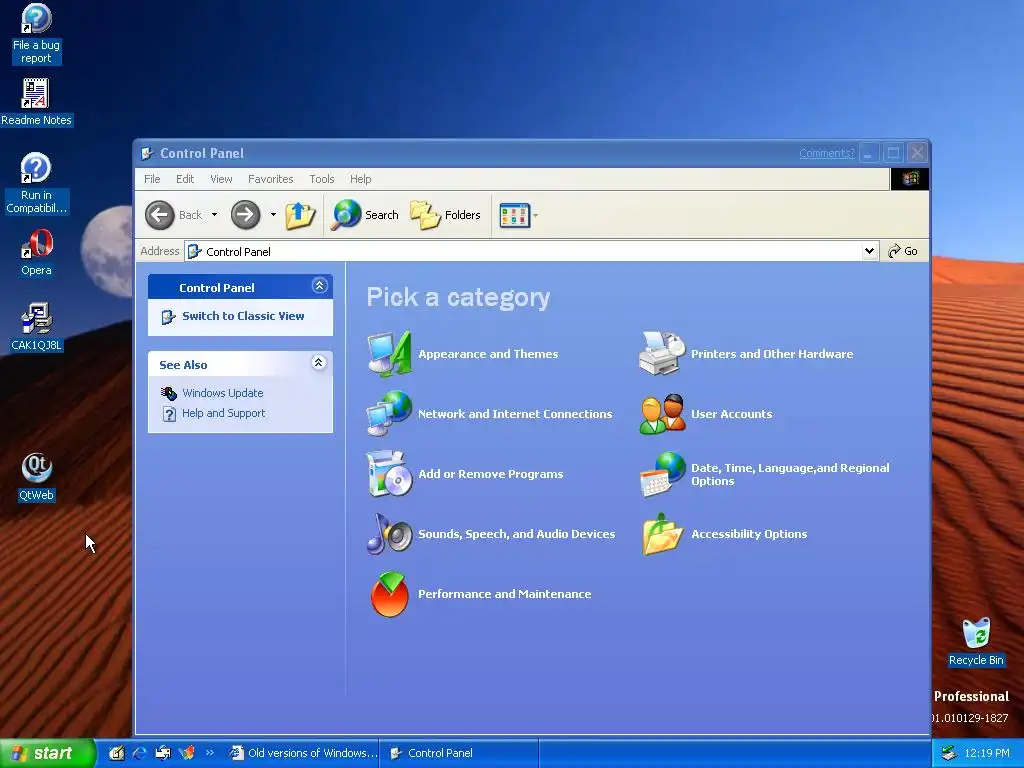1024x768 pixels.
Task: Click the system tray network icon
Action: pos(949,753)
